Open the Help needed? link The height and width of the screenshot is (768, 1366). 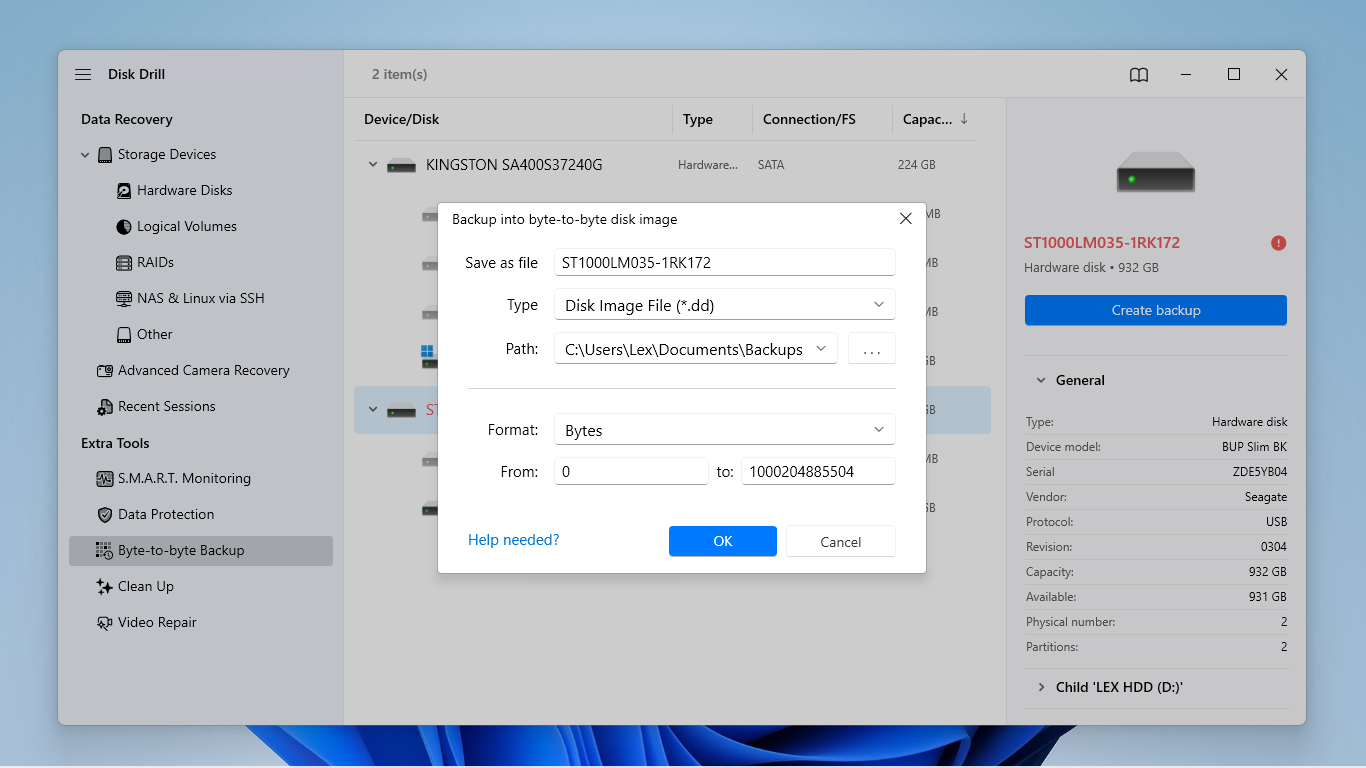point(514,540)
